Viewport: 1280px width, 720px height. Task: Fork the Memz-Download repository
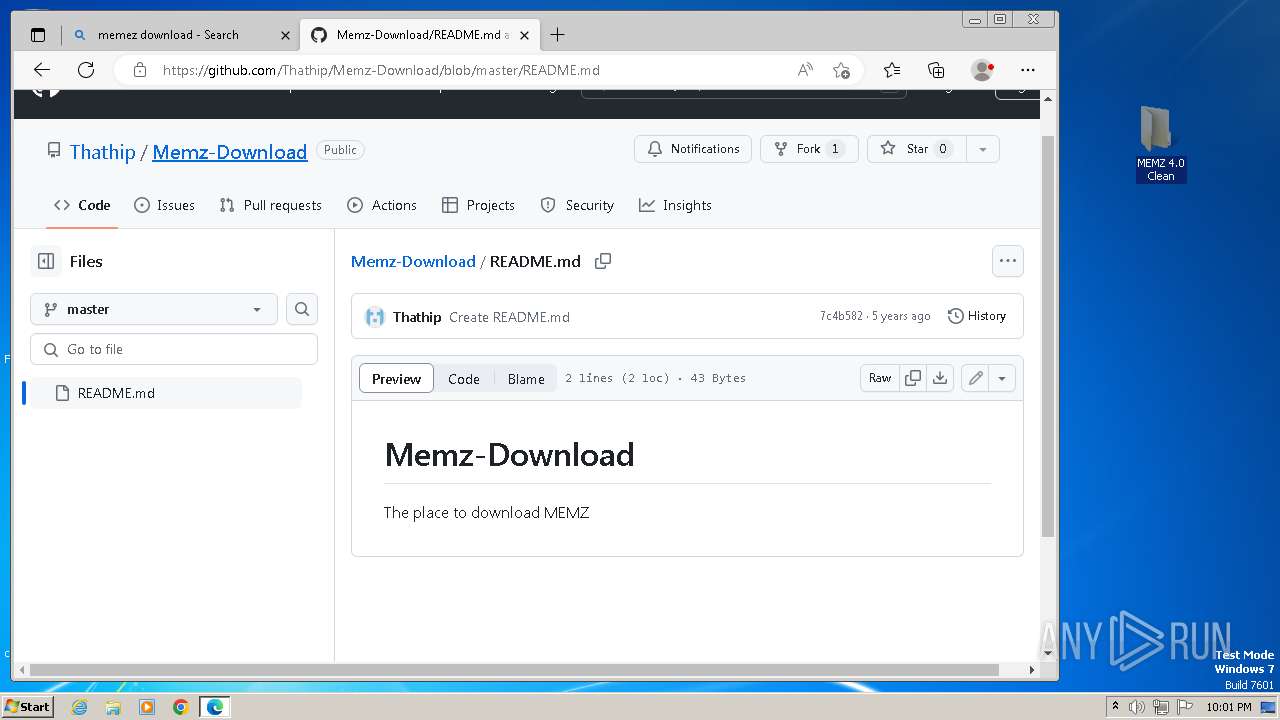[x=809, y=149]
